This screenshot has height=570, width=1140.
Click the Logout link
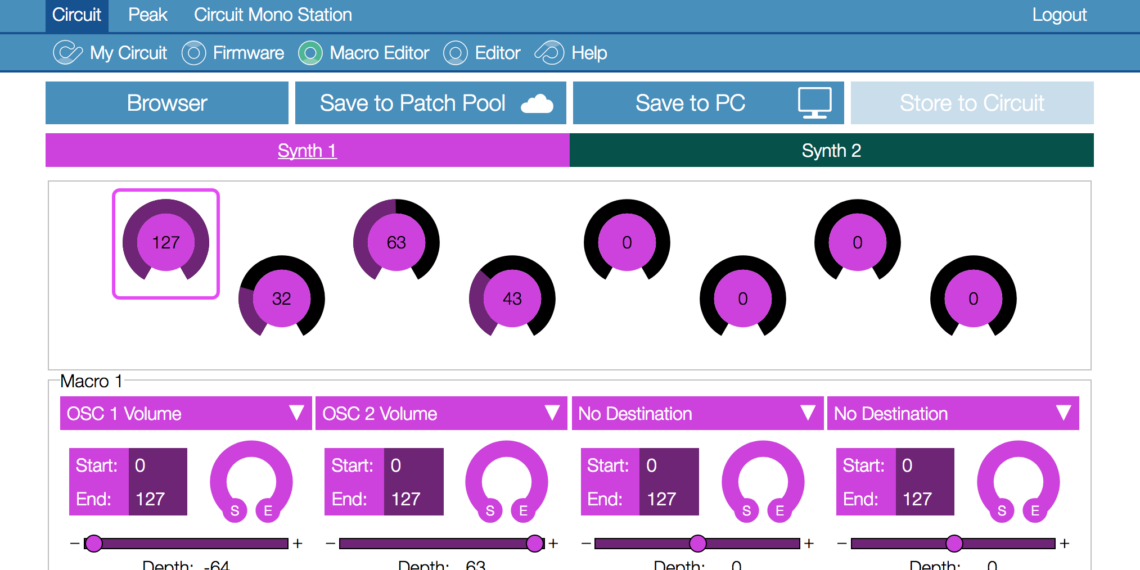1059,15
